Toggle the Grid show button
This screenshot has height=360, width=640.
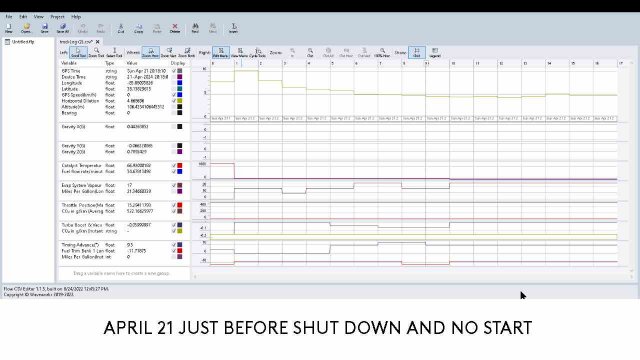(417, 53)
